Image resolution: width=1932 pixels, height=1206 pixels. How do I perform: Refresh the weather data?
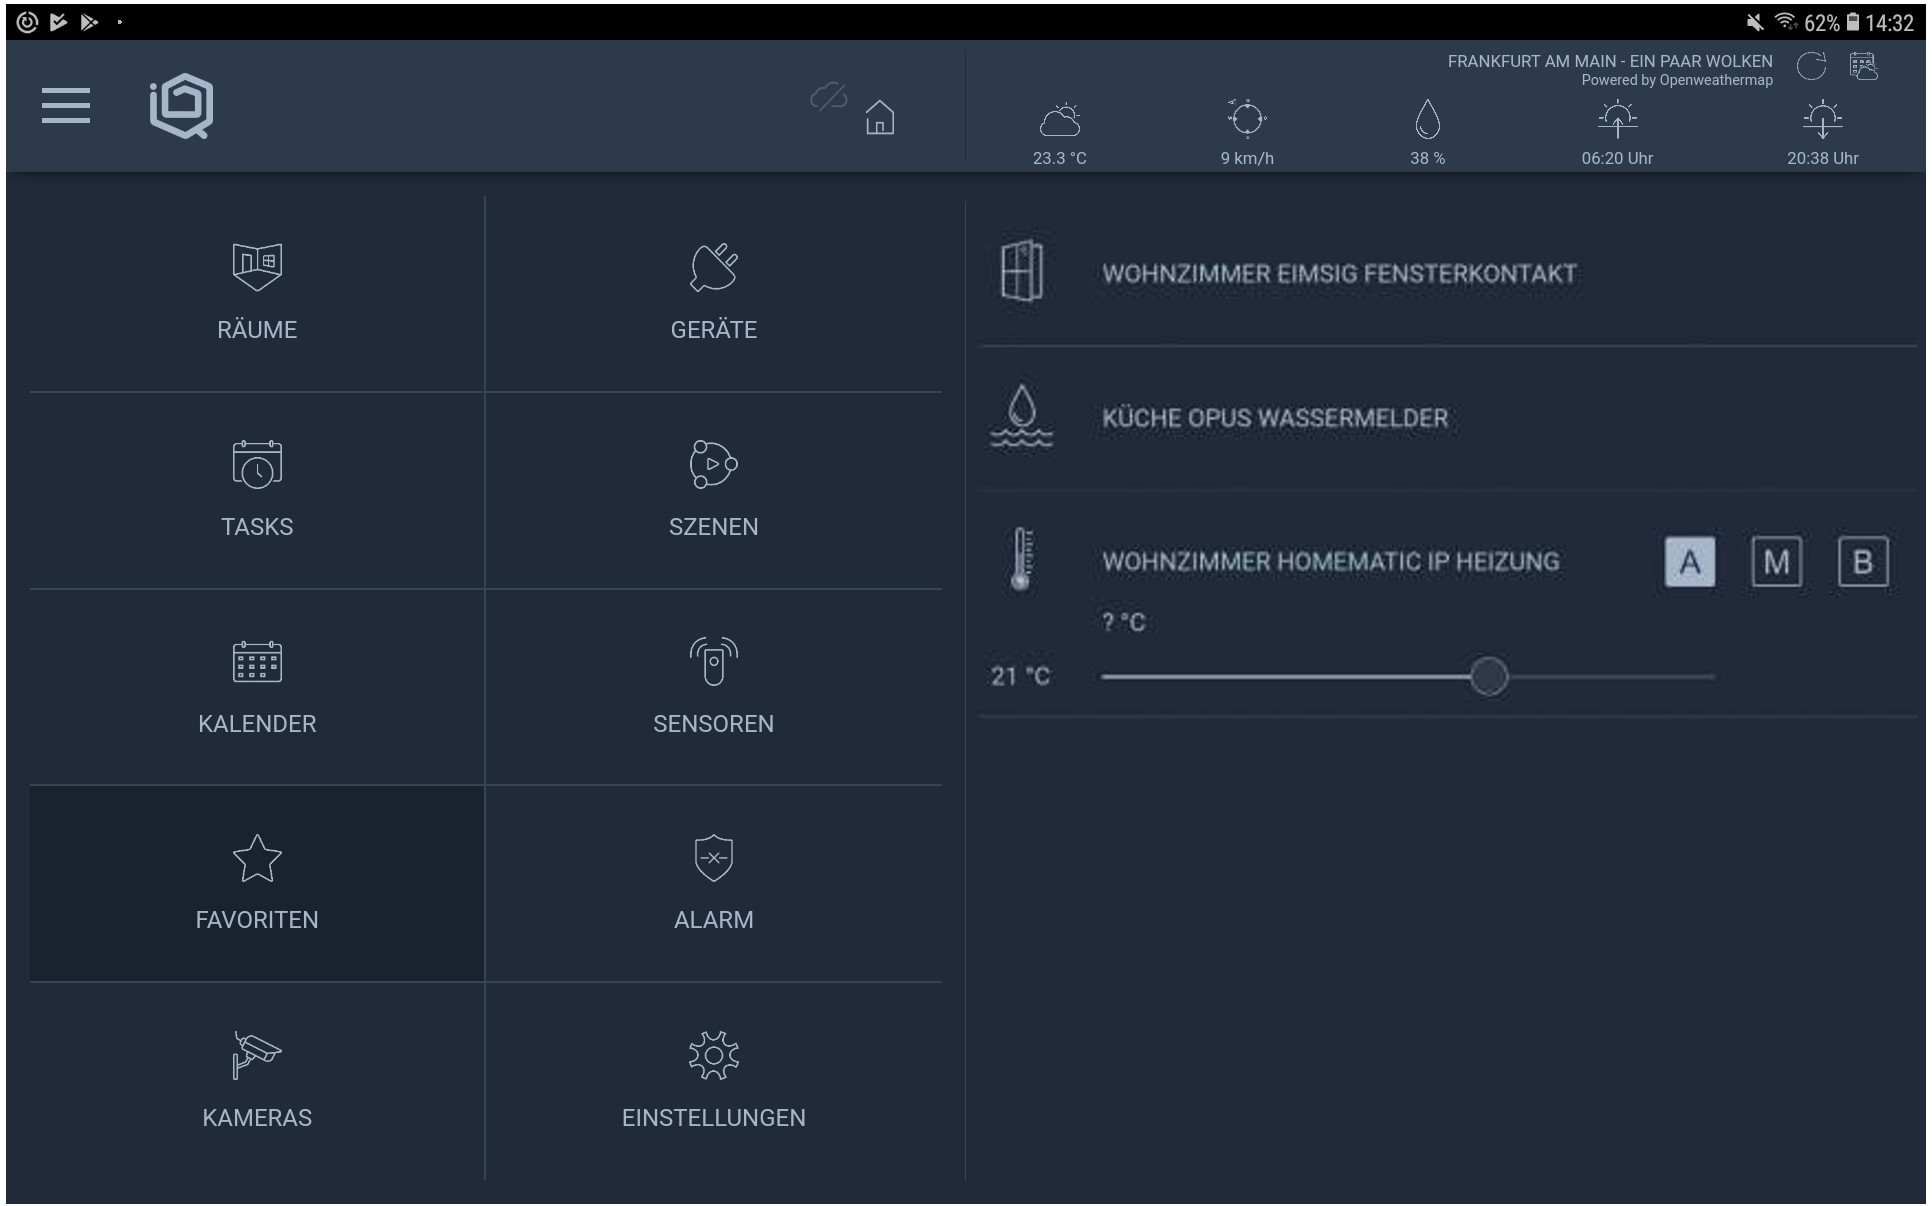[1811, 67]
